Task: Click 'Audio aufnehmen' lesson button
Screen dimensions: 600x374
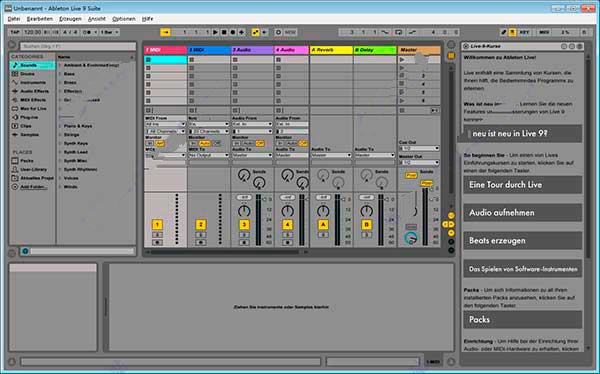Action: pyautogui.click(x=523, y=213)
